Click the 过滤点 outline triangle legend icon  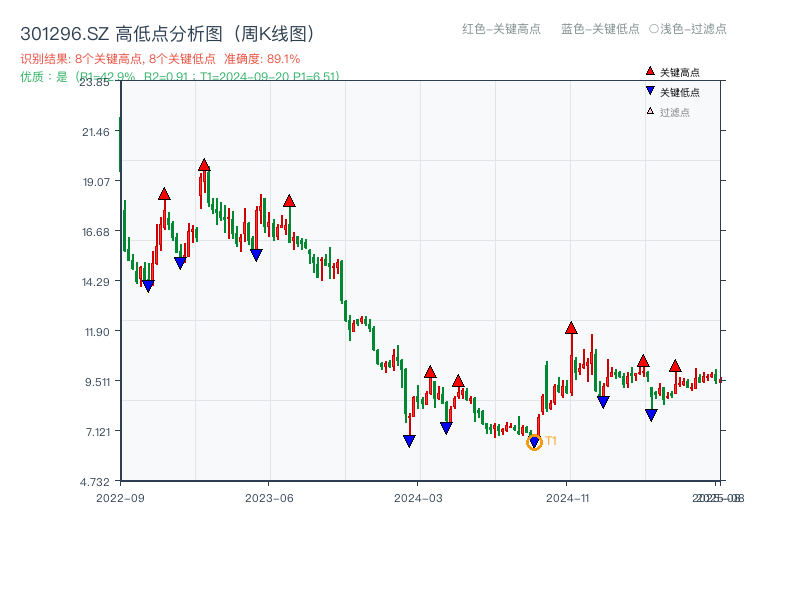[x=650, y=110]
